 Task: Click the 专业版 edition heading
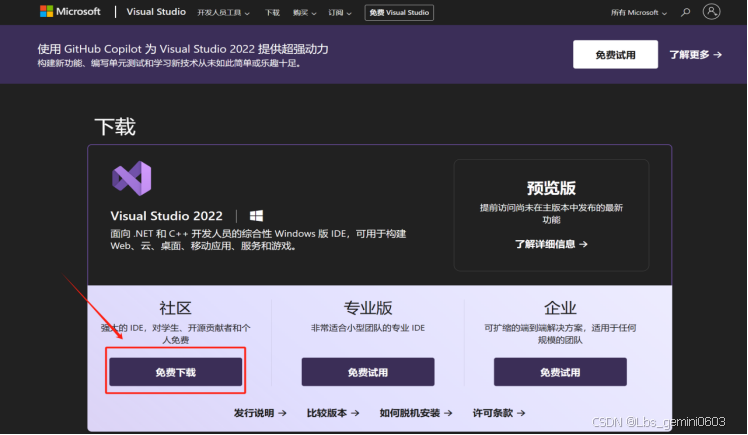[x=368, y=308]
